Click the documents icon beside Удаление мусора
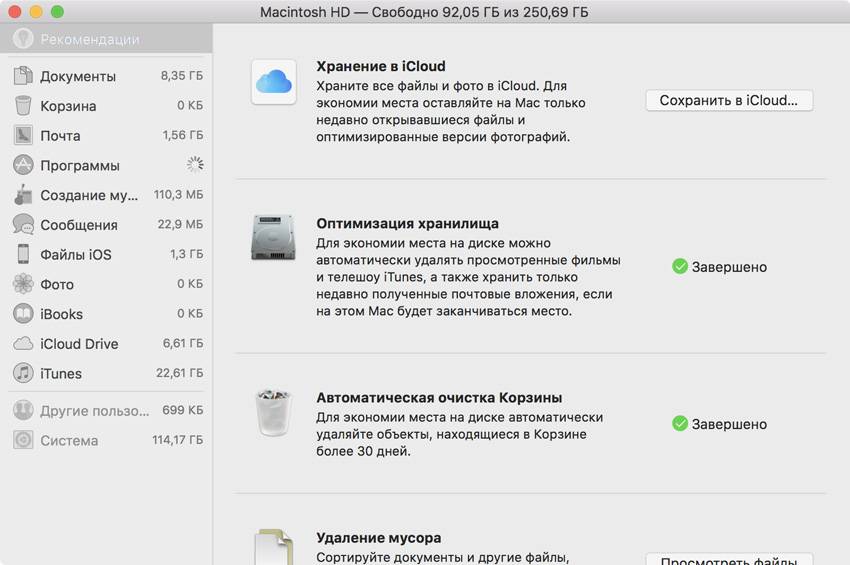Viewport: 850px width, 565px height. click(274, 547)
